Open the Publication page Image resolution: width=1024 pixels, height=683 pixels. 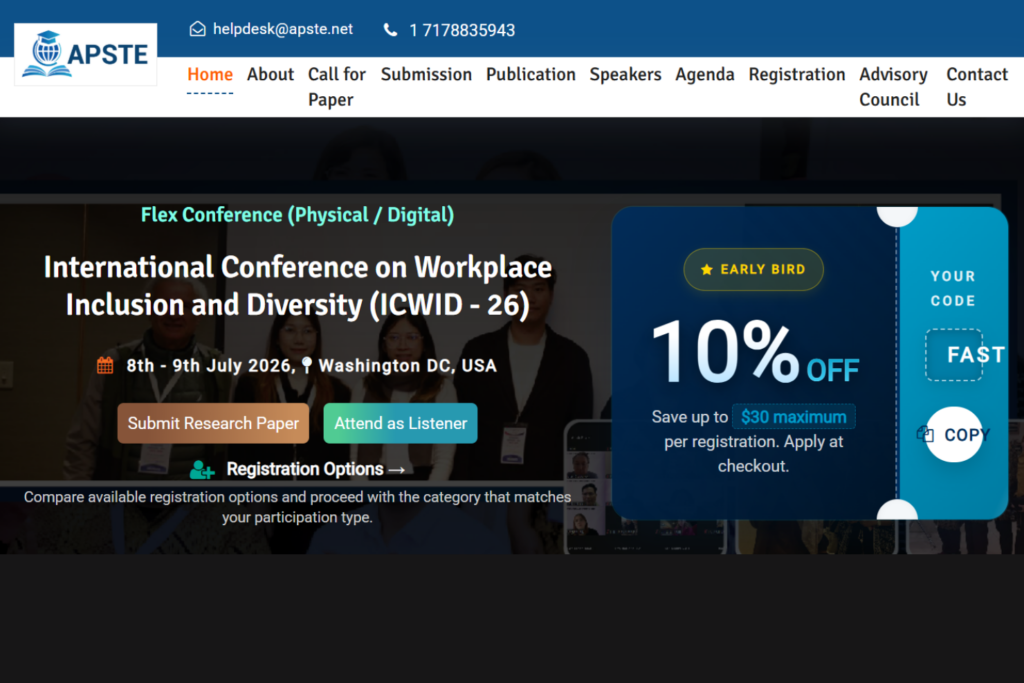530,74
